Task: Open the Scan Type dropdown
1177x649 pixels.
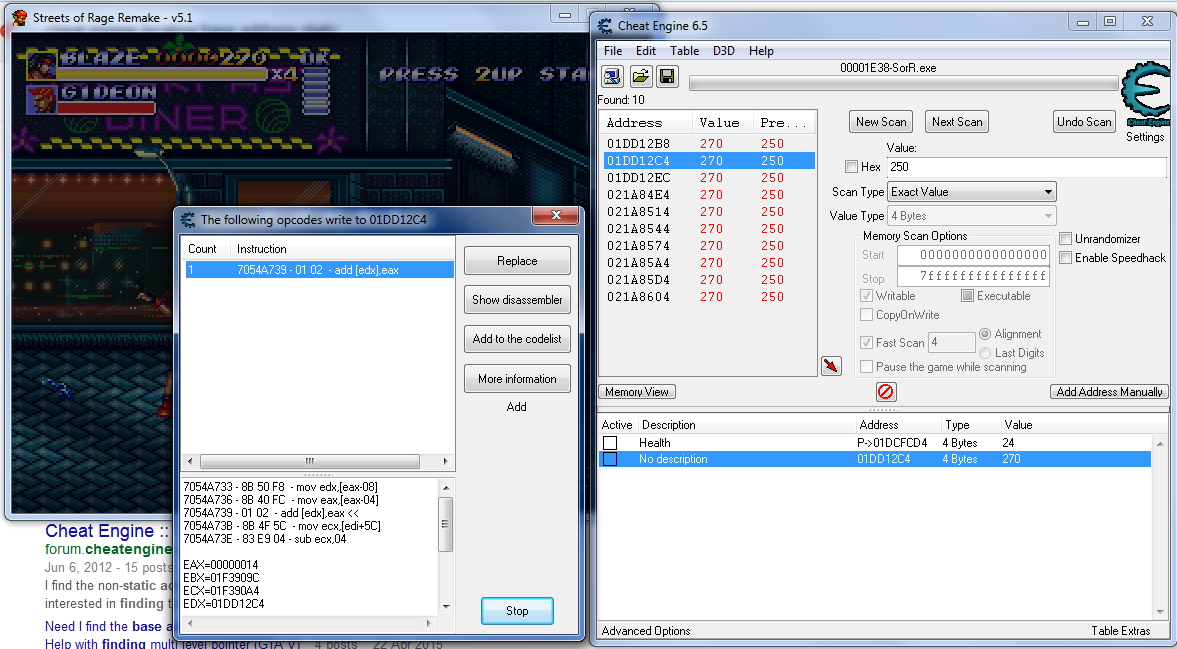Action: [972, 192]
